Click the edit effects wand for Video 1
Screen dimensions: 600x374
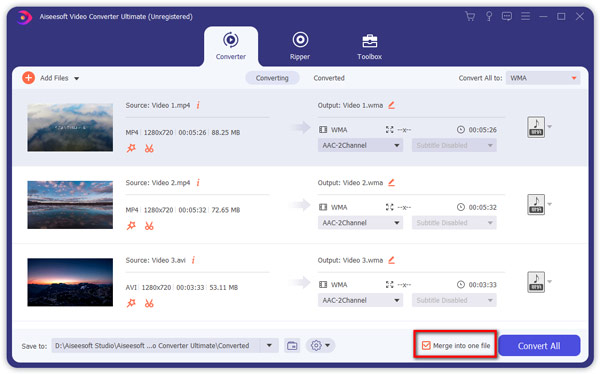coord(131,148)
